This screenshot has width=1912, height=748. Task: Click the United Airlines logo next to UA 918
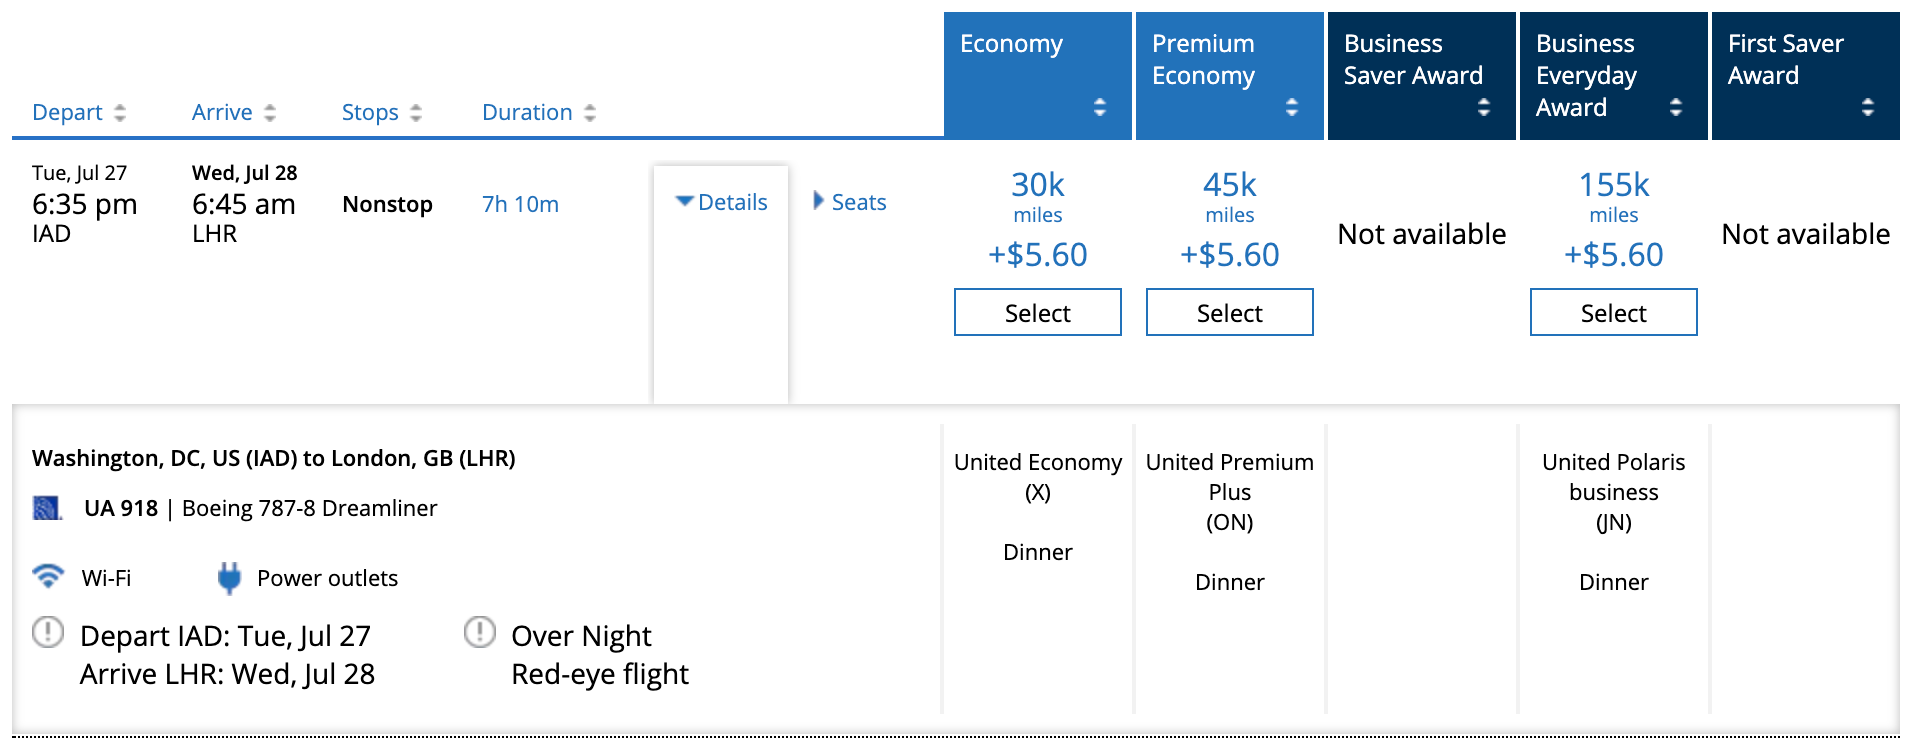point(45,507)
